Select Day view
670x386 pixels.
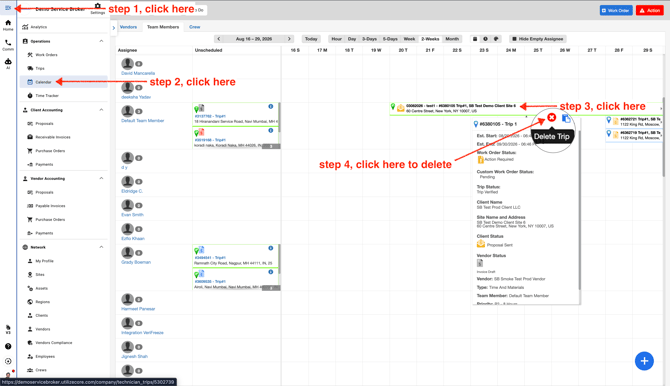352,39
